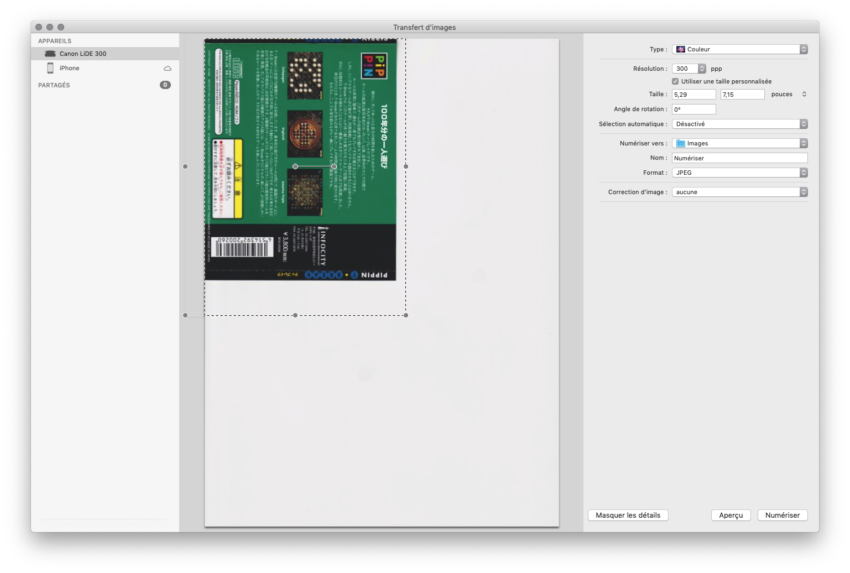
Task: Select the iPhone device in sidebar
Action: click(69, 68)
